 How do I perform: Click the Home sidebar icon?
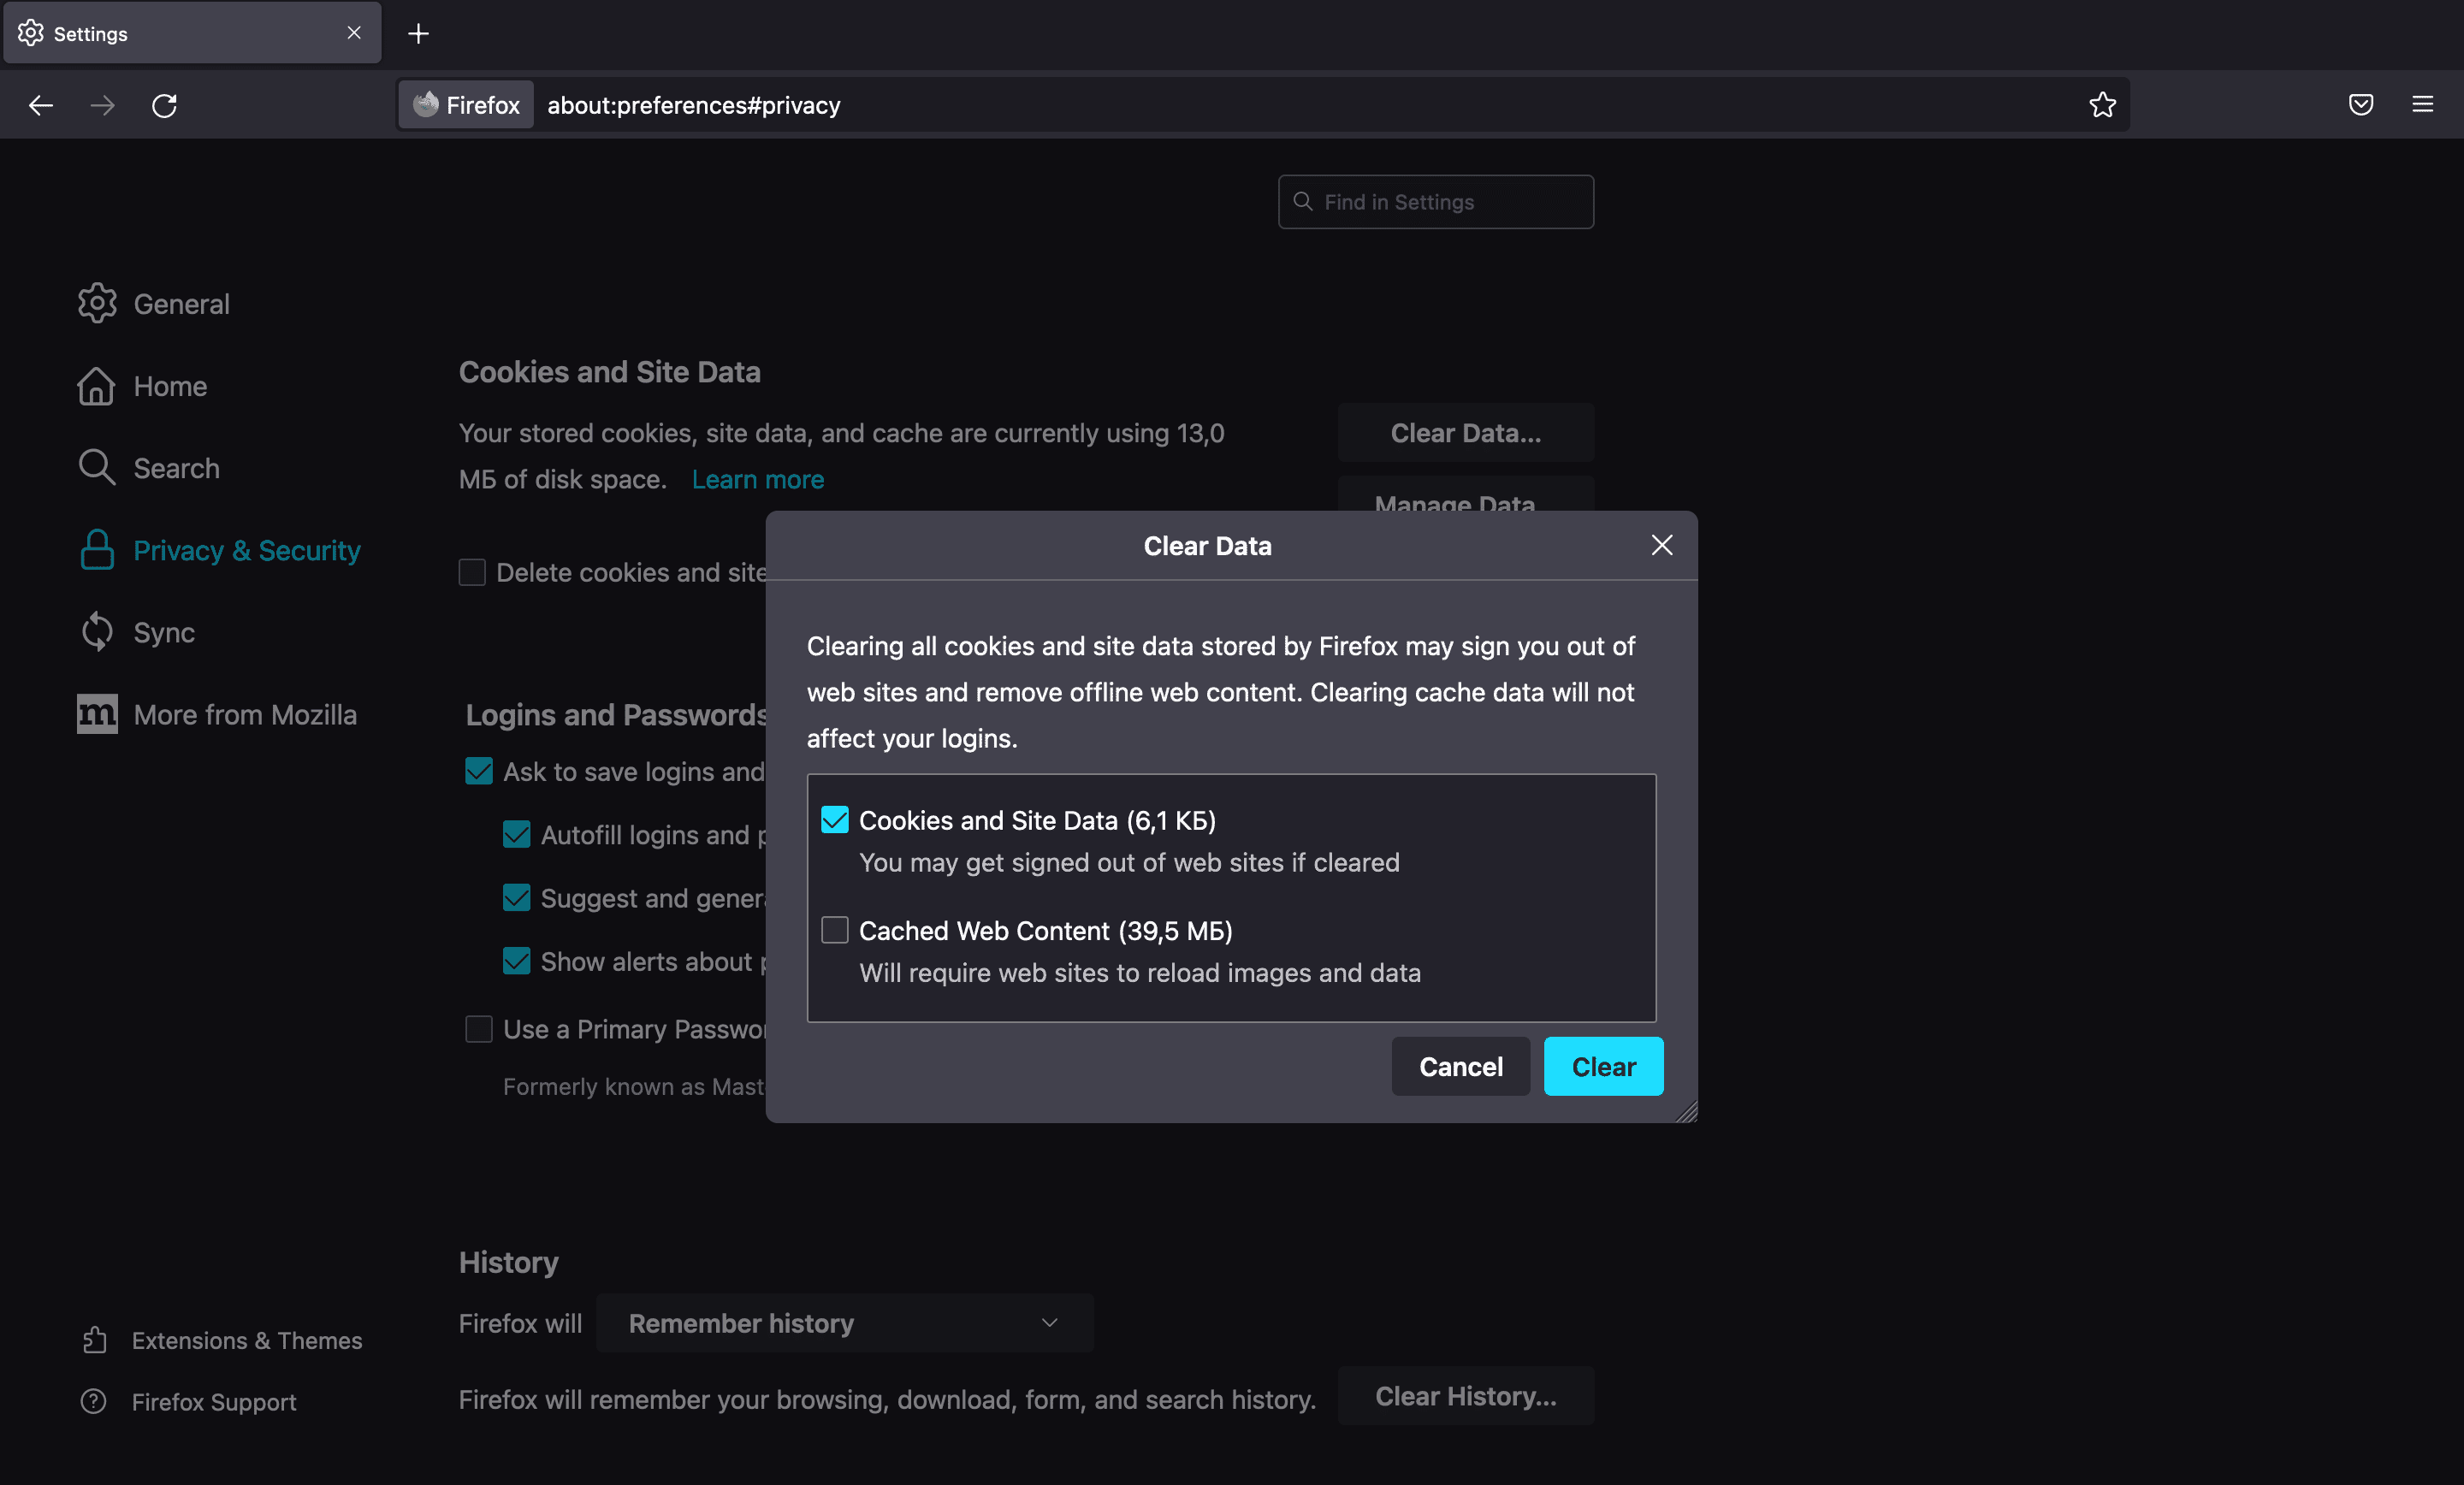(x=97, y=385)
